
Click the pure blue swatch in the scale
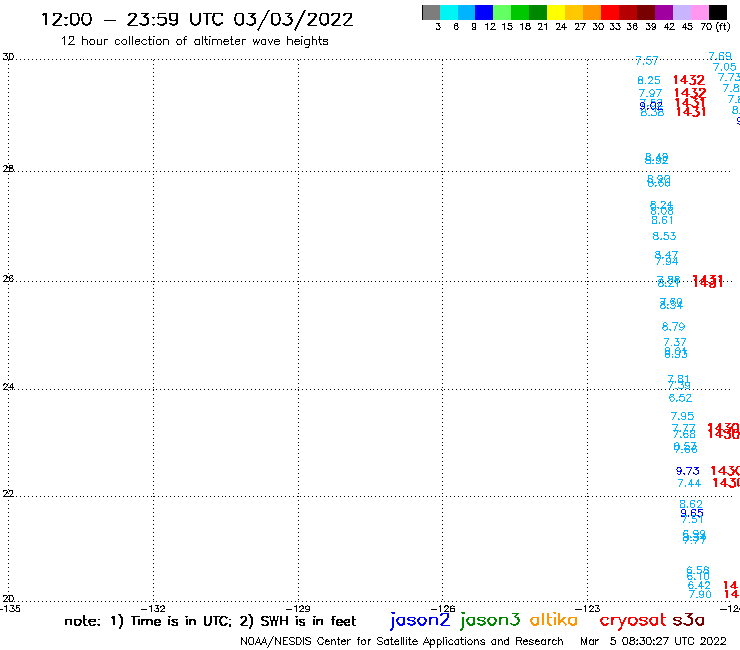pyautogui.click(x=484, y=12)
